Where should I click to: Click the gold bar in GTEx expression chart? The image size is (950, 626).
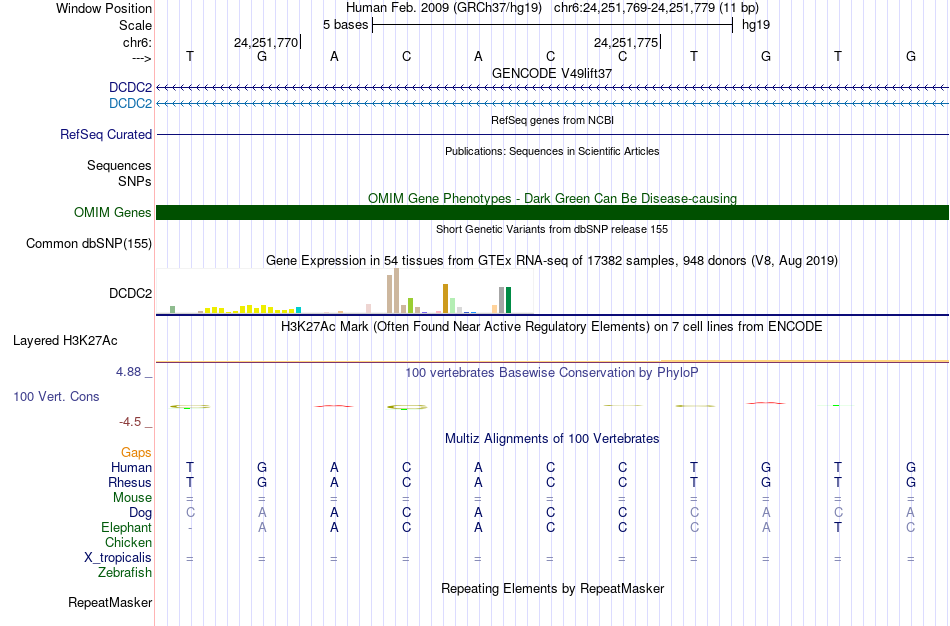[x=445, y=298]
